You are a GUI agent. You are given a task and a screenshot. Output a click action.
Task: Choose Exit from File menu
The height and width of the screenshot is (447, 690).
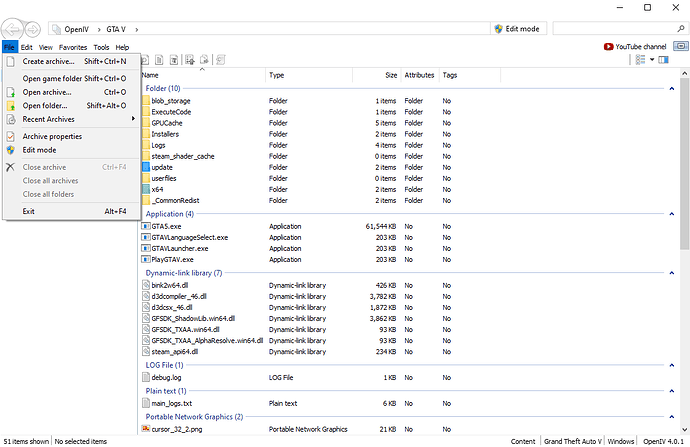pyautogui.click(x=72, y=212)
